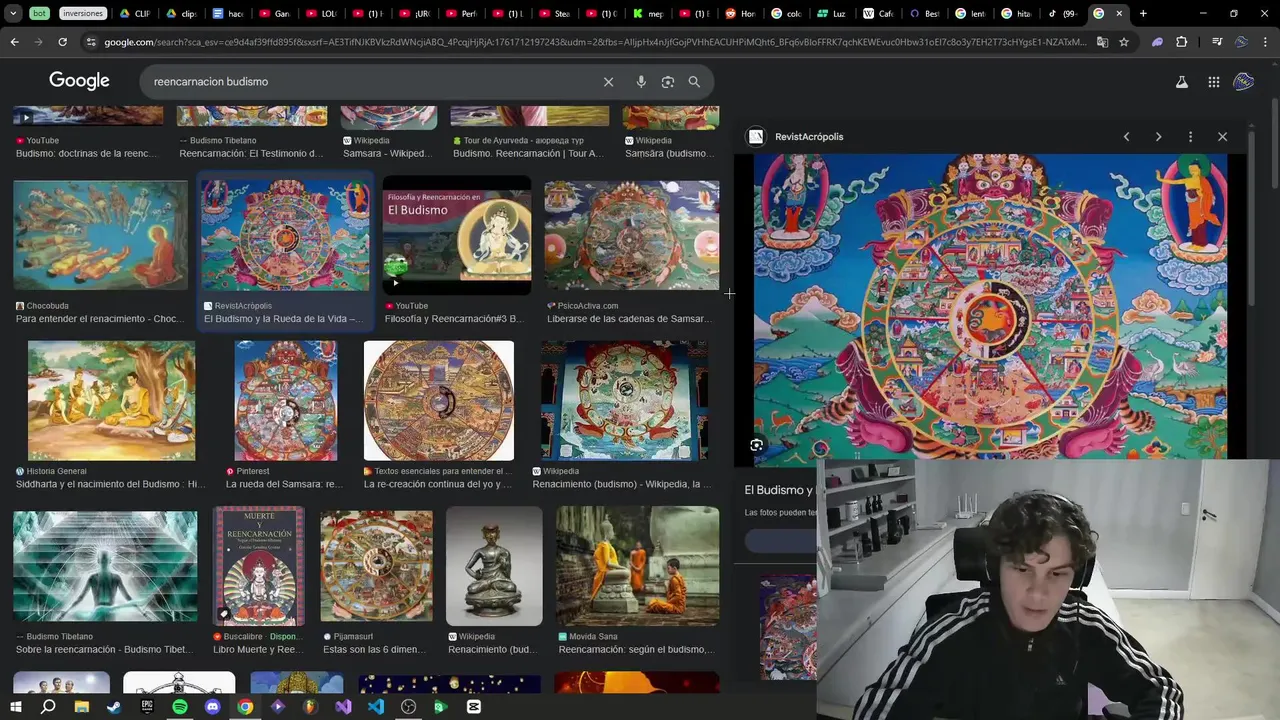Open preview panel three-dot options
1280x720 pixels.
(x=1190, y=137)
